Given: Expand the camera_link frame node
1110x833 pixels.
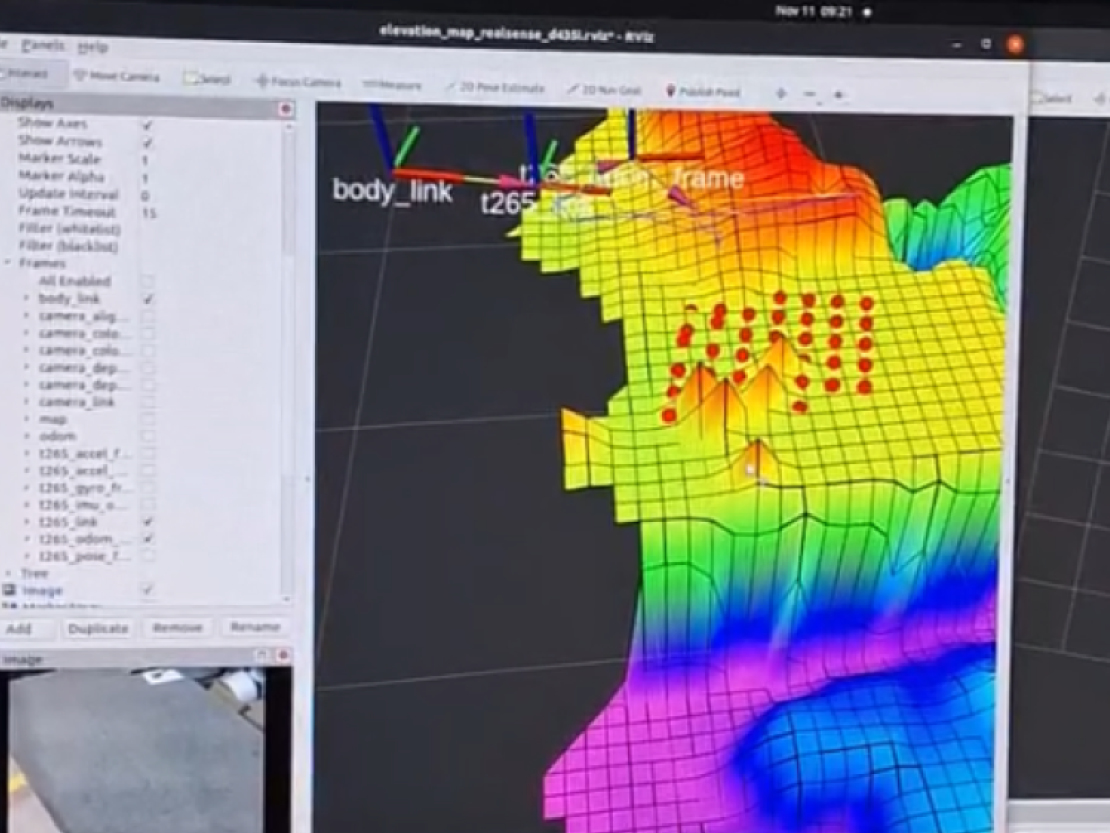Looking at the screenshot, I should (x=27, y=402).
